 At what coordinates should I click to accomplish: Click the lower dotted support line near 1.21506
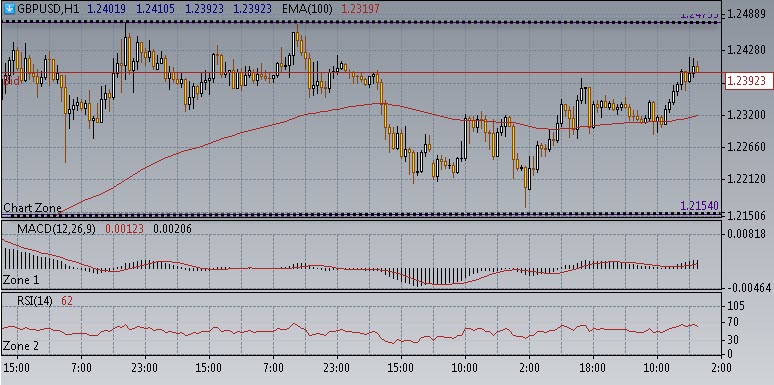[x=361, y=214]
